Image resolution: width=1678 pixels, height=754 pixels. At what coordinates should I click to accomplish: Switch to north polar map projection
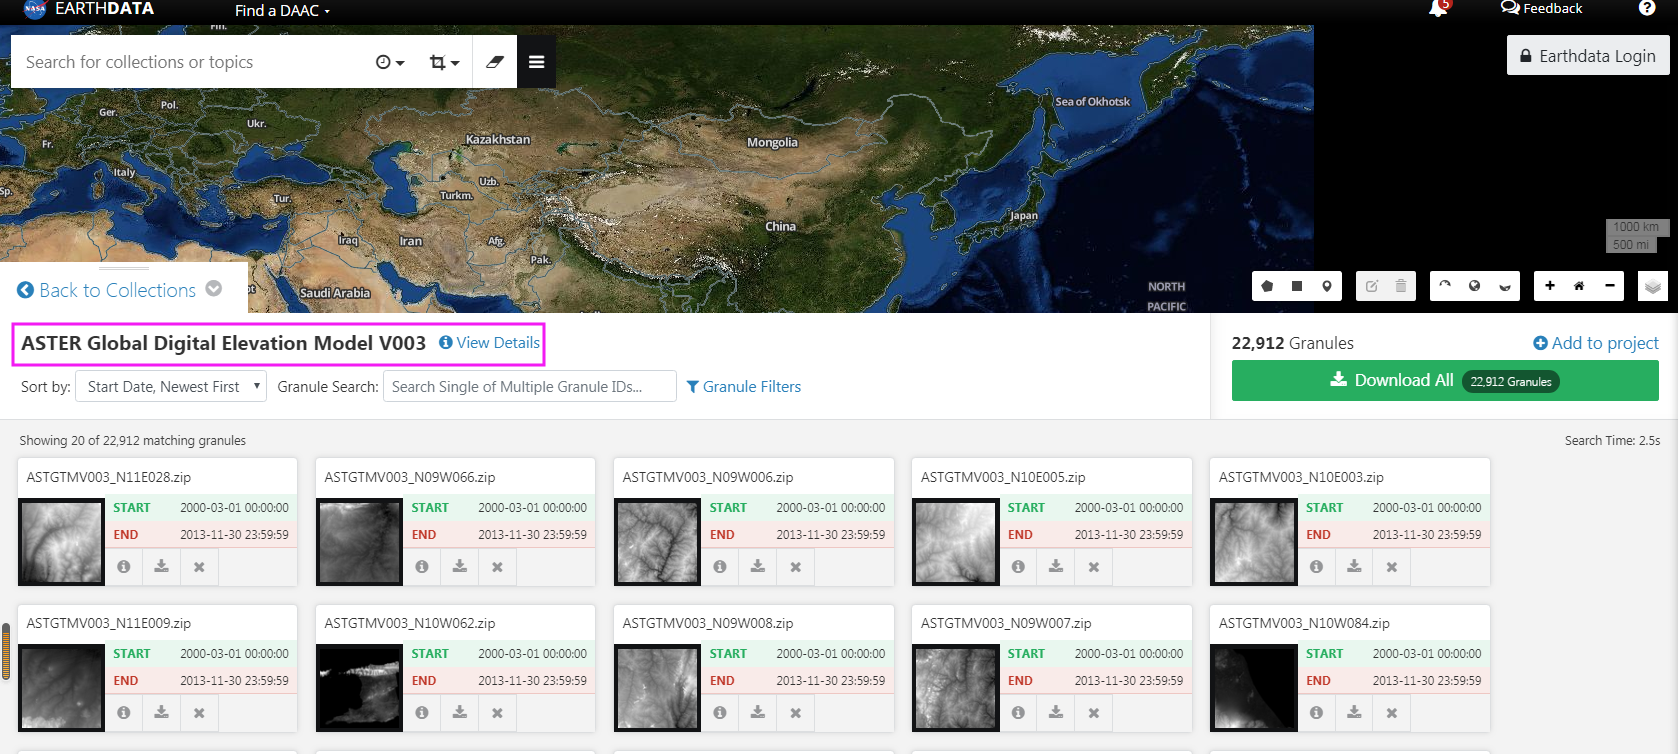[1445, 286]
